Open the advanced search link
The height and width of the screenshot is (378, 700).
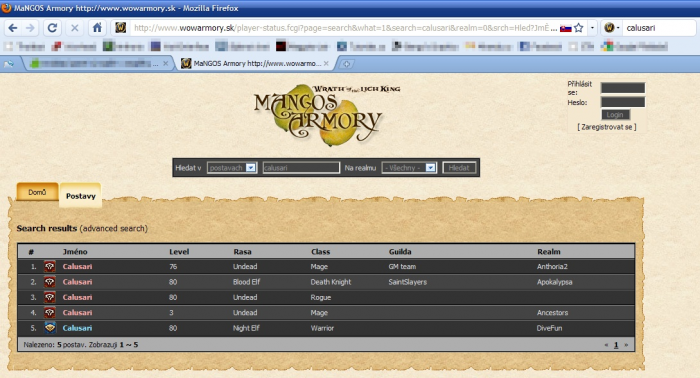(113, 228)
